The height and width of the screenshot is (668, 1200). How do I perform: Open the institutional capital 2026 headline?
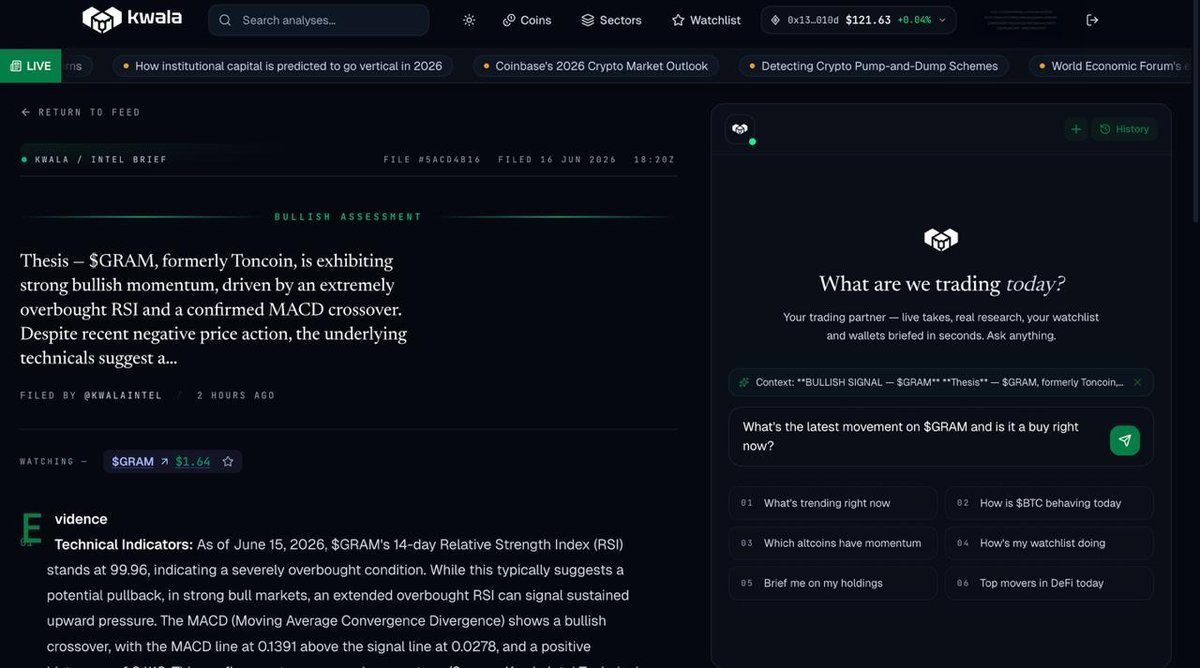point(282,66)
